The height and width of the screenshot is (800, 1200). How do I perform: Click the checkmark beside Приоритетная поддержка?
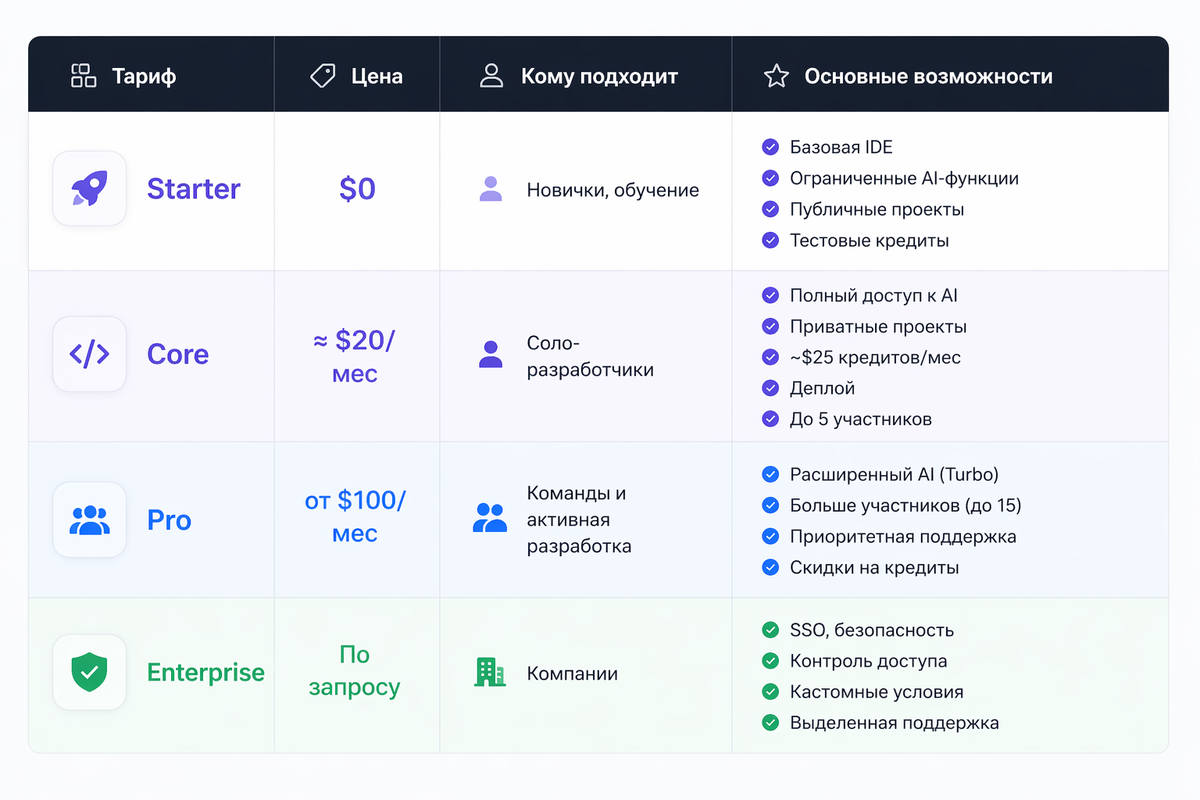point(770,536)
